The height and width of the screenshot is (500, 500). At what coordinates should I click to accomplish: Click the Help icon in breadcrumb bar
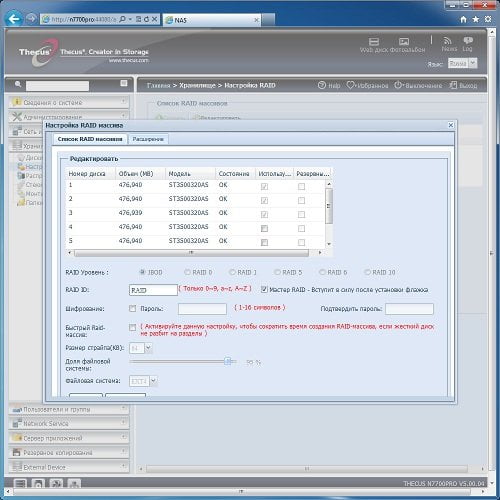click(x=322, y=85)
